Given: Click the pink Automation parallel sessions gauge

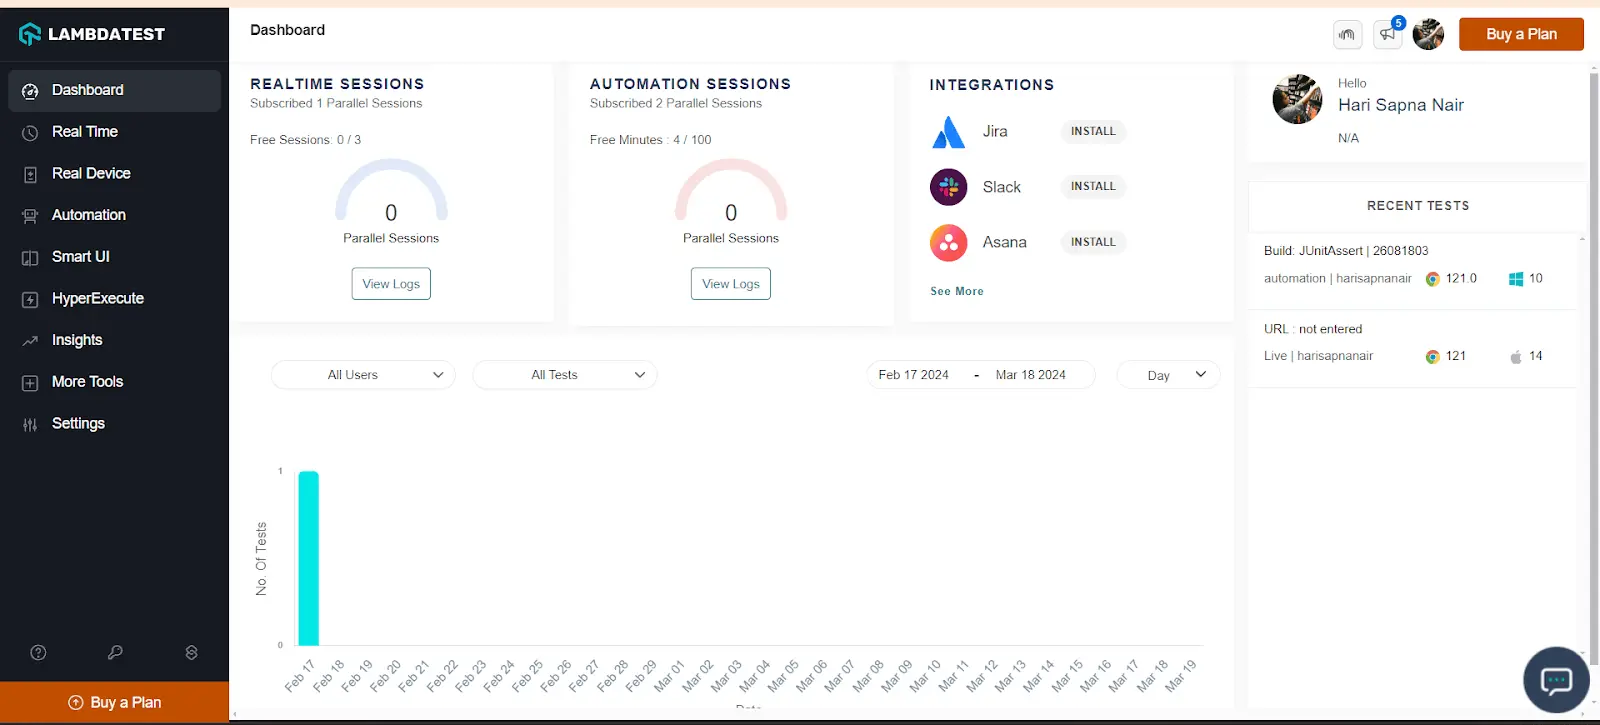Looking at the screenshot, I should click(731, 189).
